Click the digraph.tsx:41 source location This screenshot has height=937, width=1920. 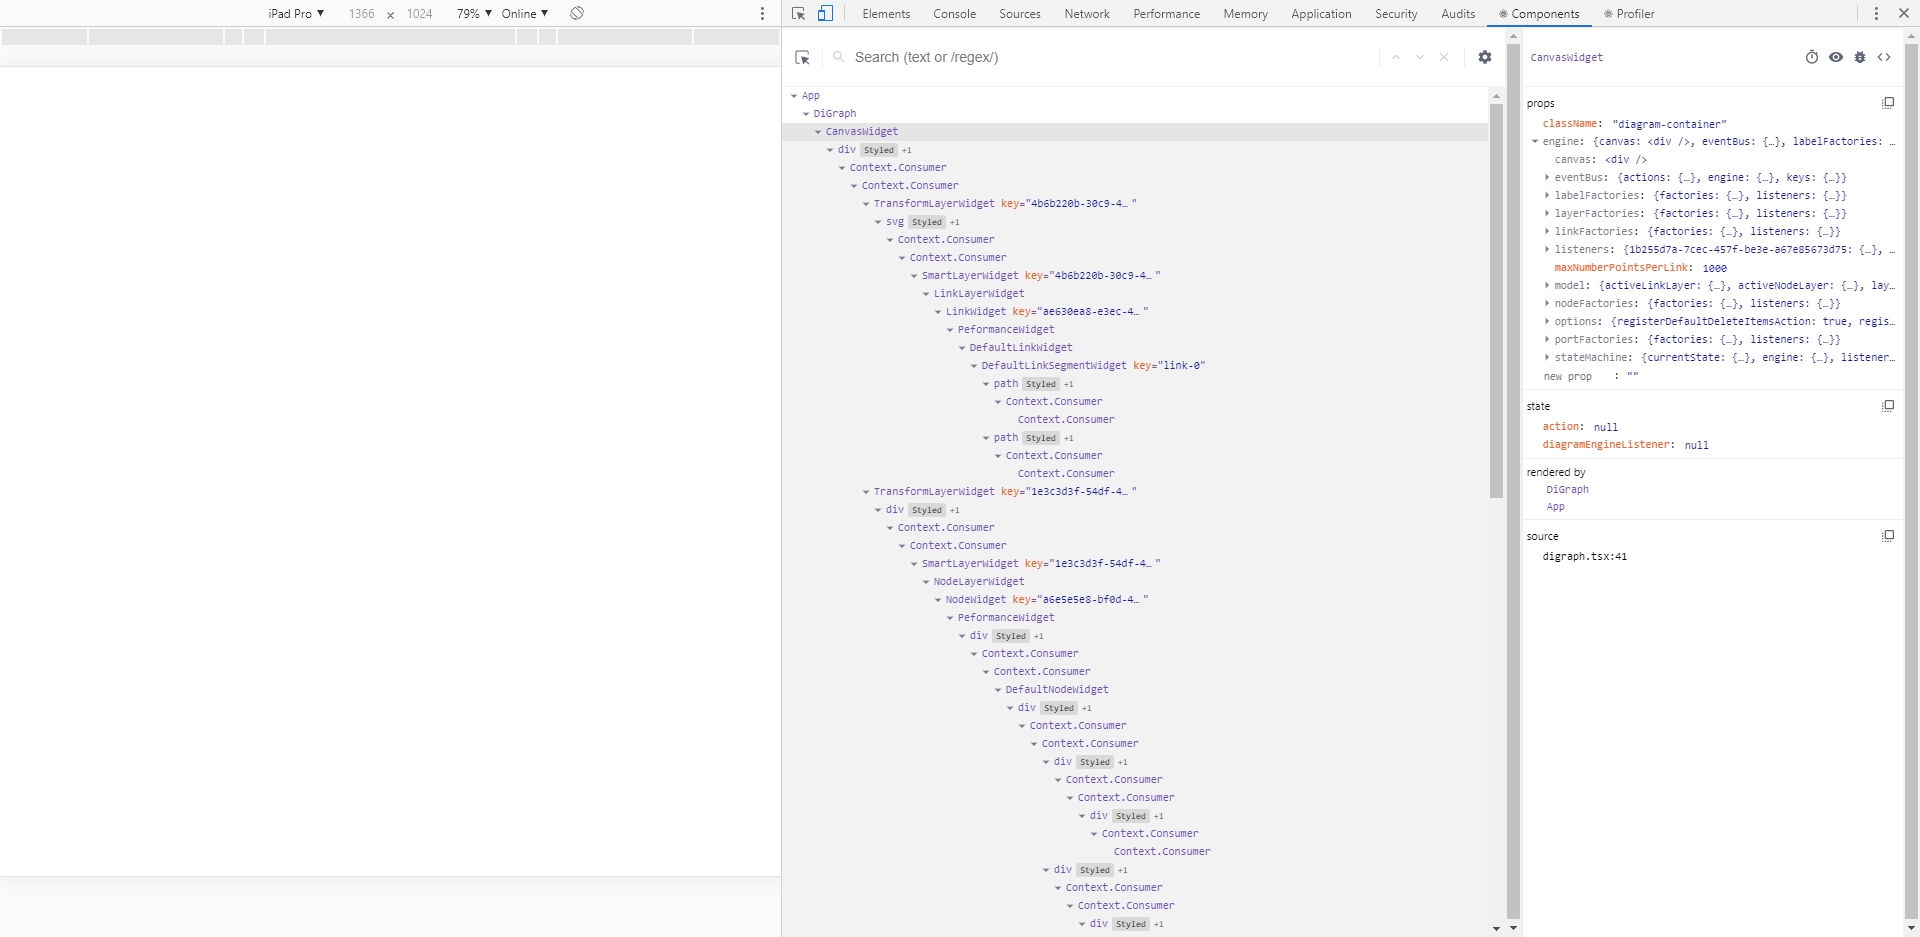pos(1584,557)
